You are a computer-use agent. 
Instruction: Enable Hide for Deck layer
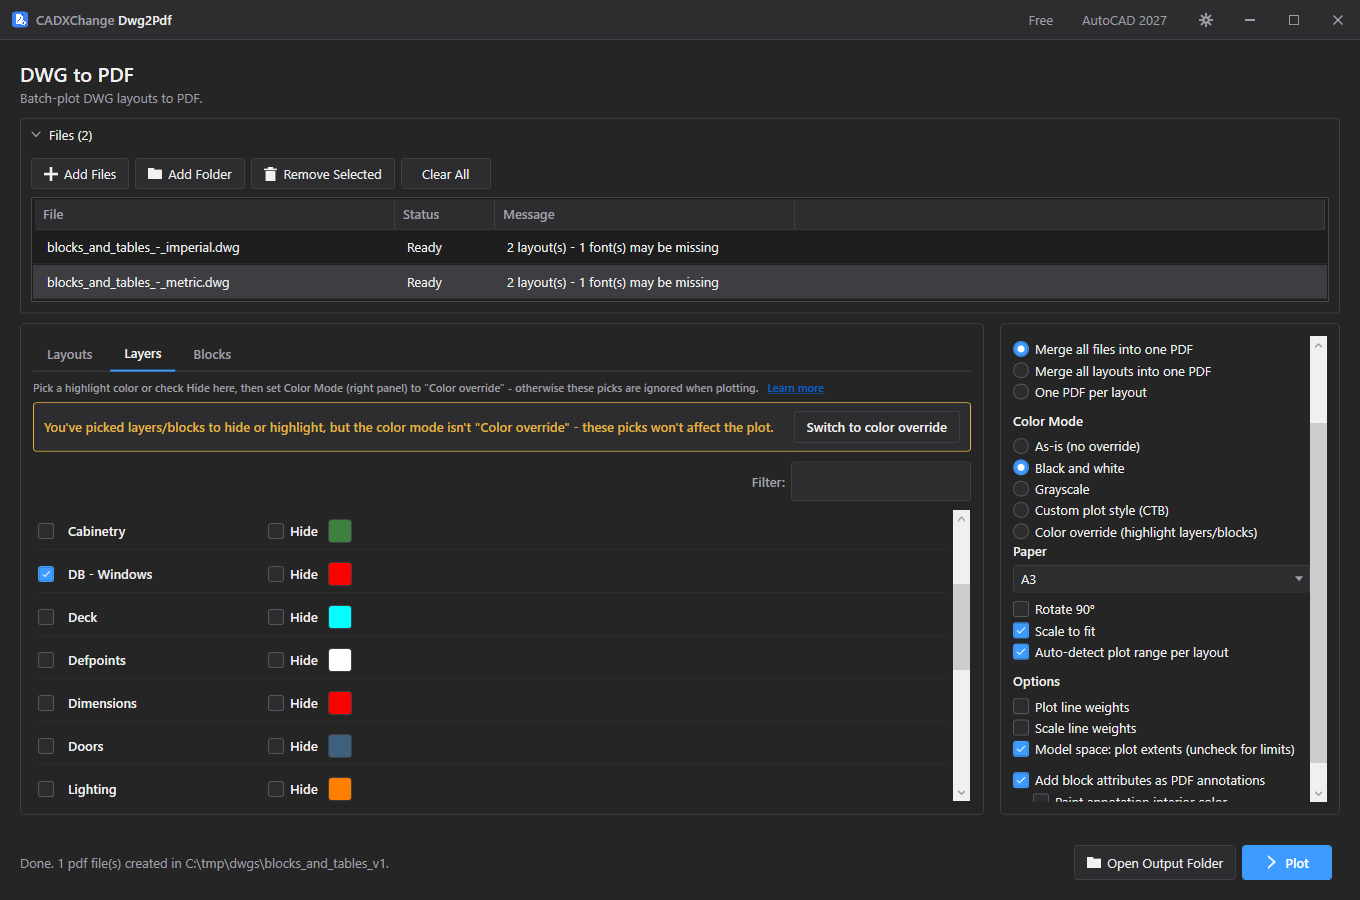tap(276, 617)
